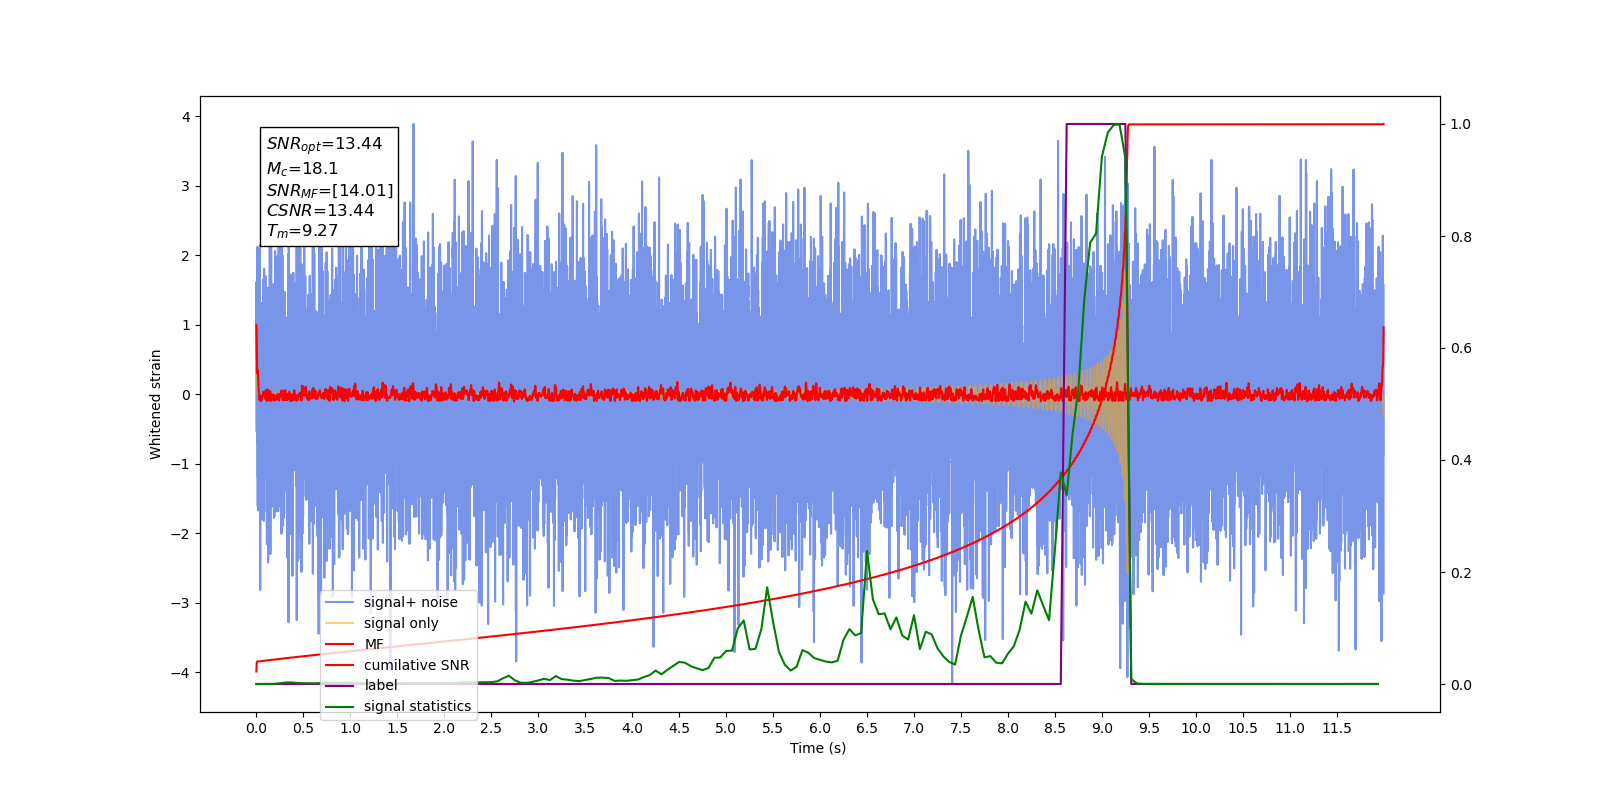This screenshot has height=800, width=1600.
Task: Click the "cumilative SNR" legend entry
Action: click(x=416, y=665)
